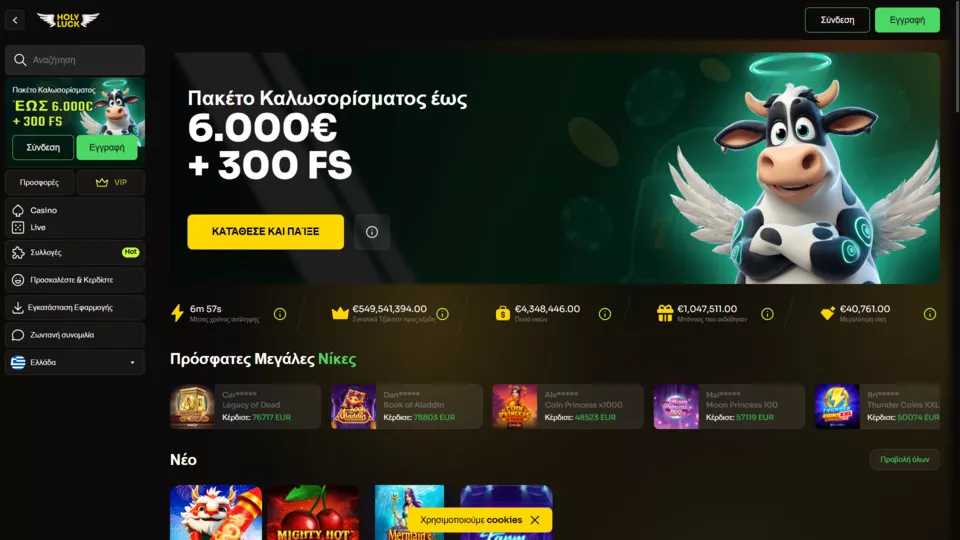960x540 pixels.
Task: Open the Συλλογές Hot menu item
Action: tap(75, 252)
